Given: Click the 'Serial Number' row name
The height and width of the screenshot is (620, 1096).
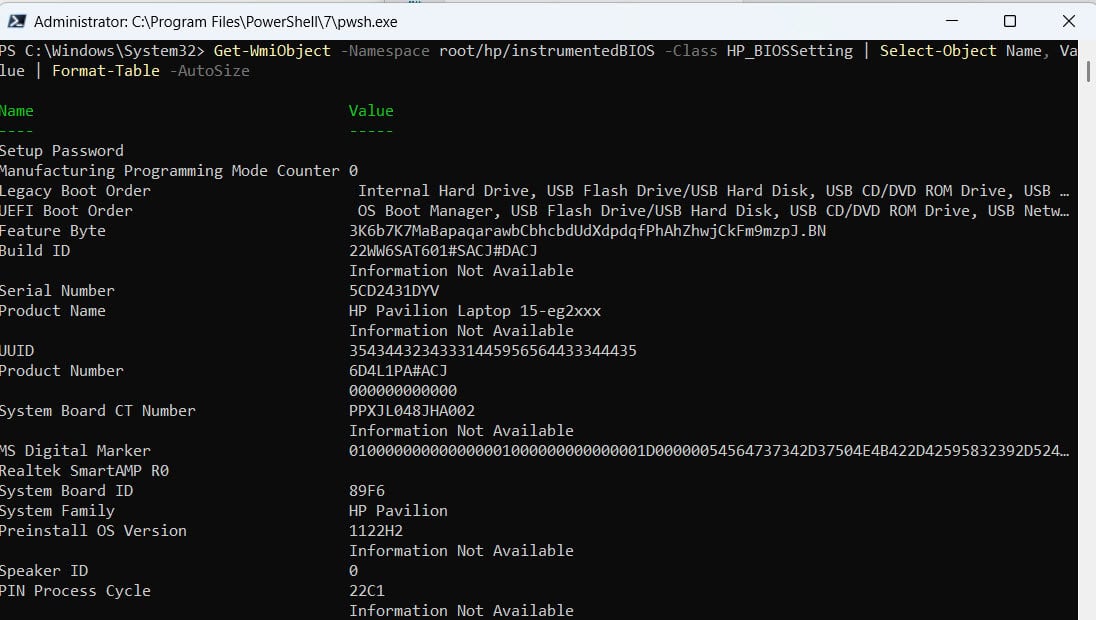Looking at the screenshot, I should point(57,291).
